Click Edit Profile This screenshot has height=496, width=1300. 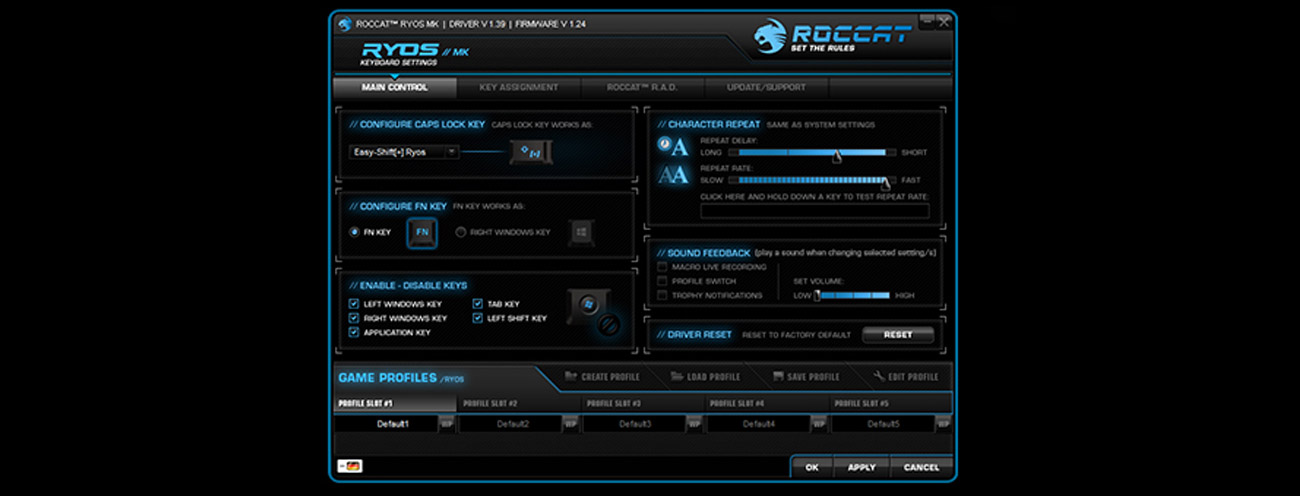tap(905, 377)
